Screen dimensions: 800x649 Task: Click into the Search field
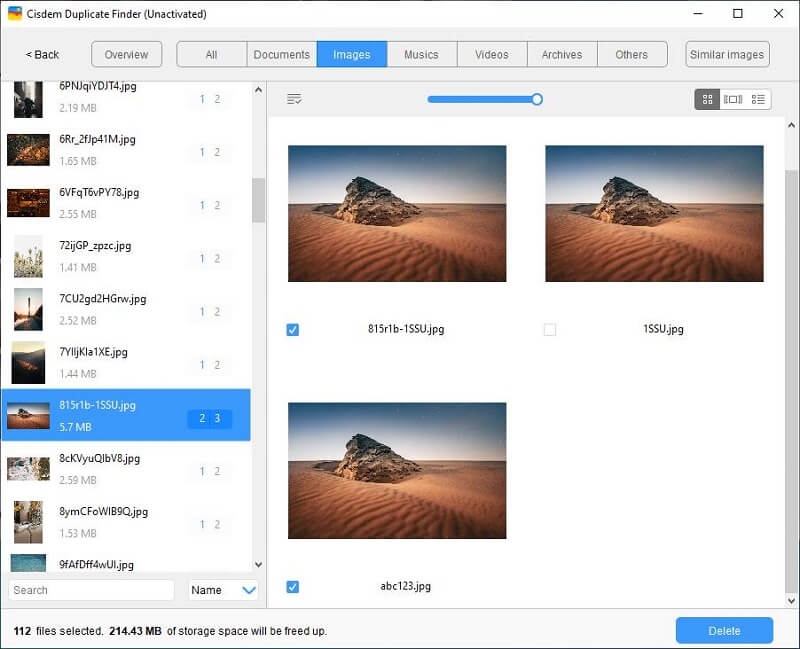(91, 590)
